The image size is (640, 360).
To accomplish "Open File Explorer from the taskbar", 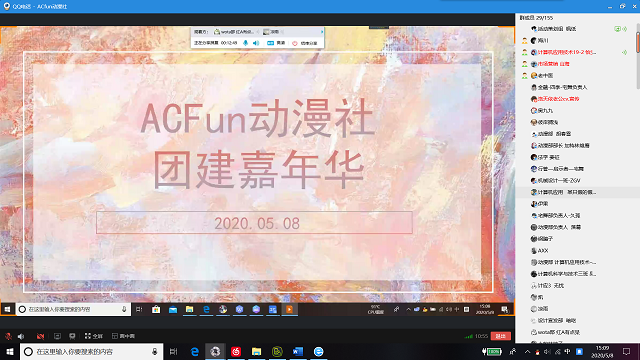I will [x=256, y=351].
